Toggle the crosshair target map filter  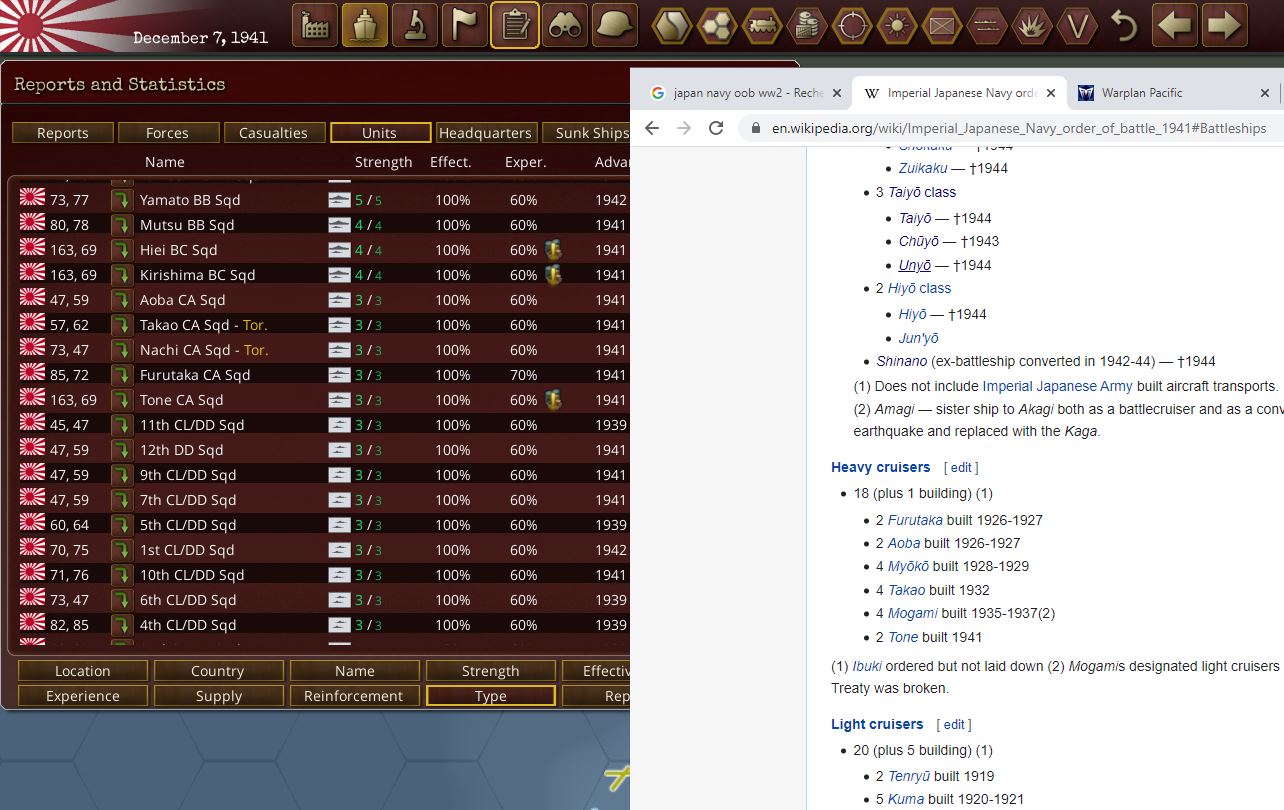(x=852, y=25)
